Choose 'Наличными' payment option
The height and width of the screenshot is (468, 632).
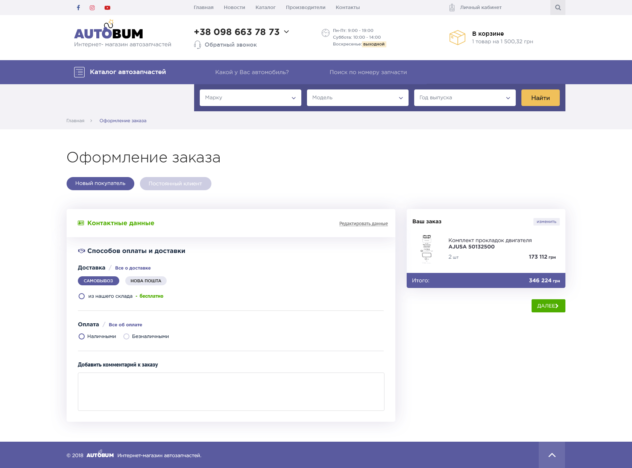tap(81, 337)
